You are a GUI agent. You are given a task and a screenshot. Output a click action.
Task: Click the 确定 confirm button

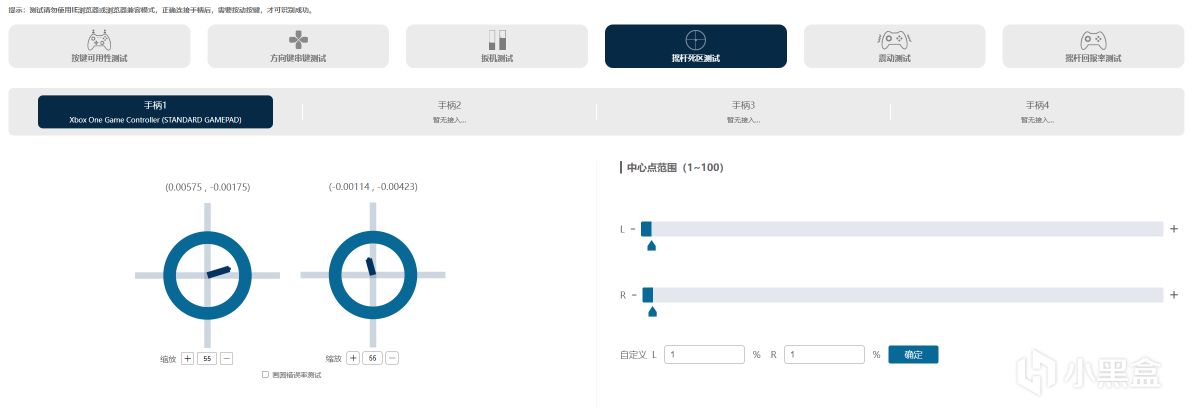click(913, 354)
